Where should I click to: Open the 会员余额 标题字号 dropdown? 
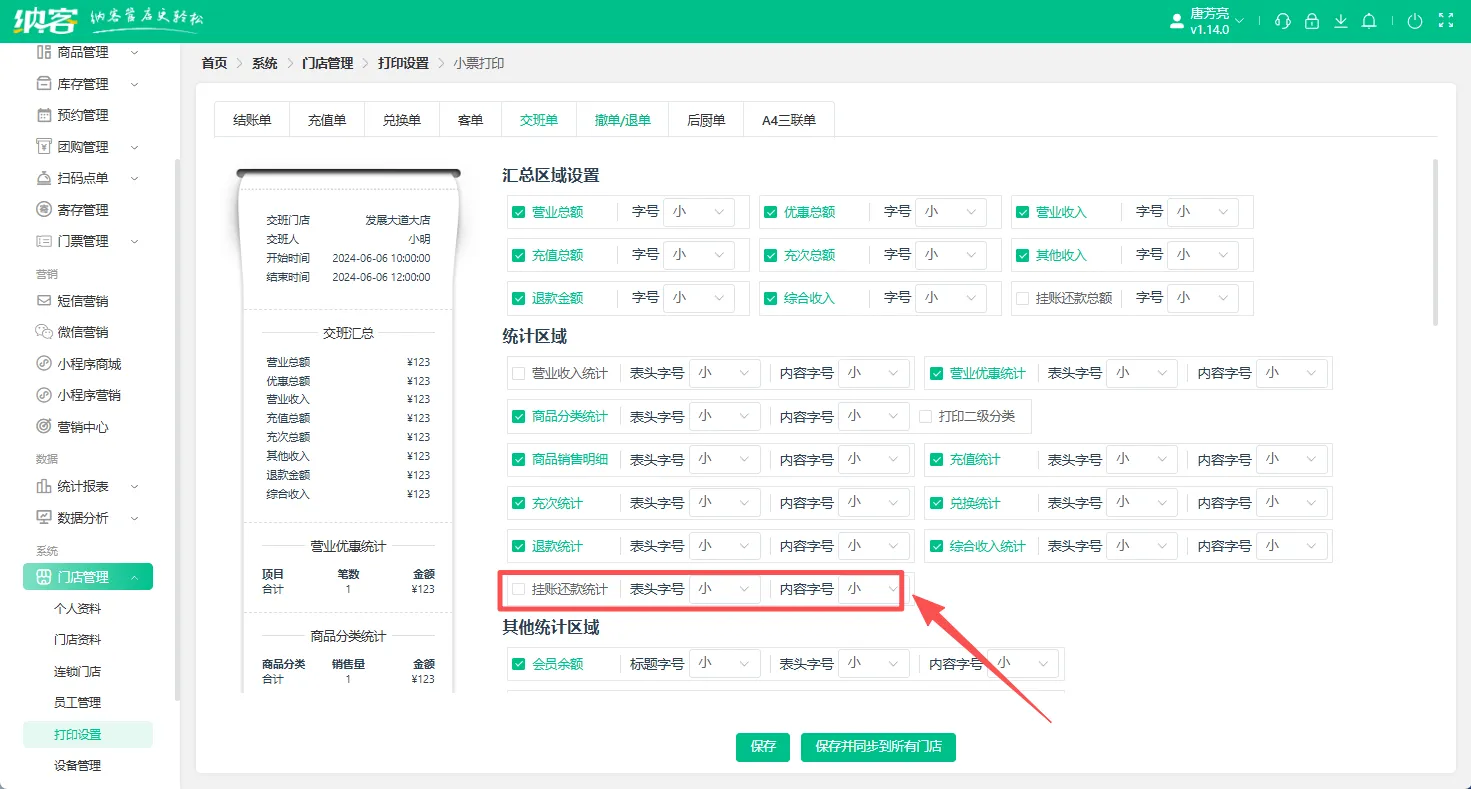click(x=724, y=663)
